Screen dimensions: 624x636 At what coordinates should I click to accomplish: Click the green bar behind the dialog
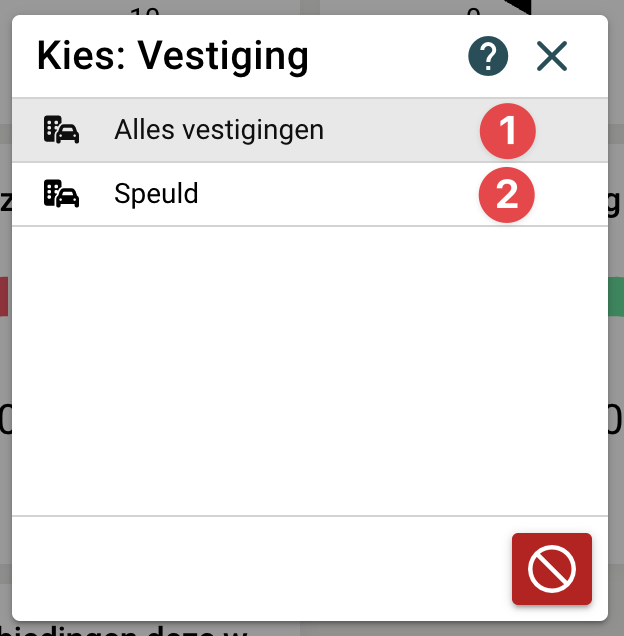coord(616,297)
